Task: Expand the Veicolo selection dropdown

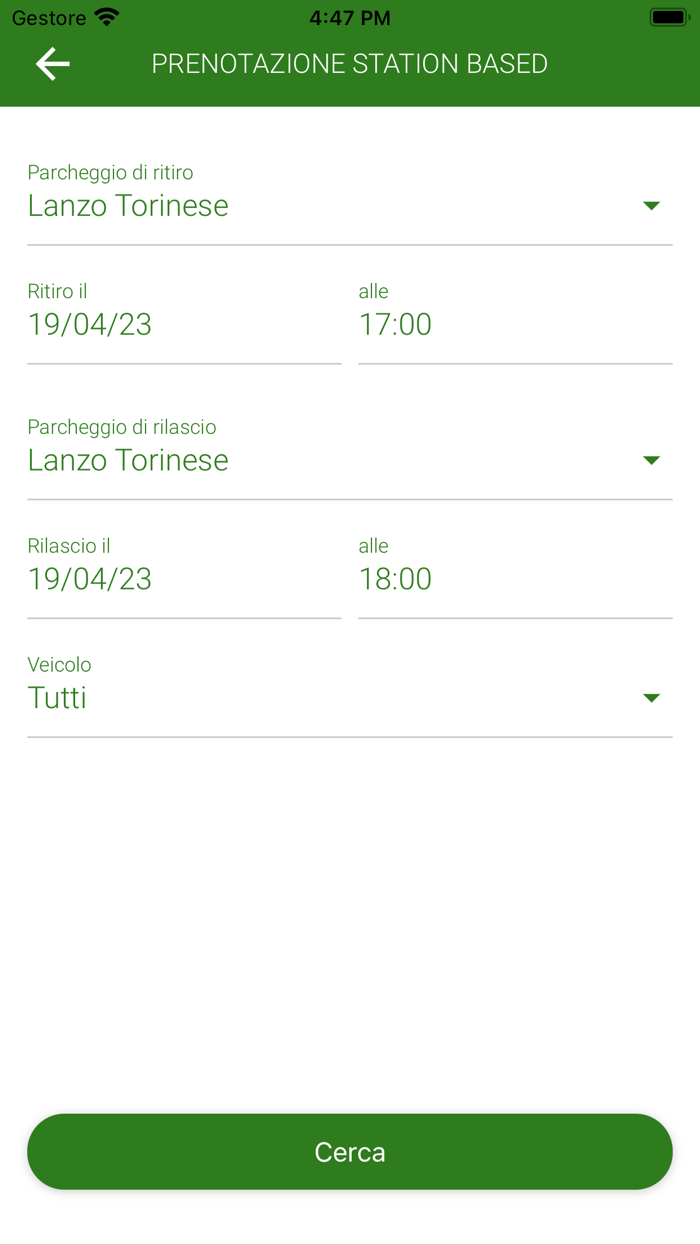Action: coord(652,698)
